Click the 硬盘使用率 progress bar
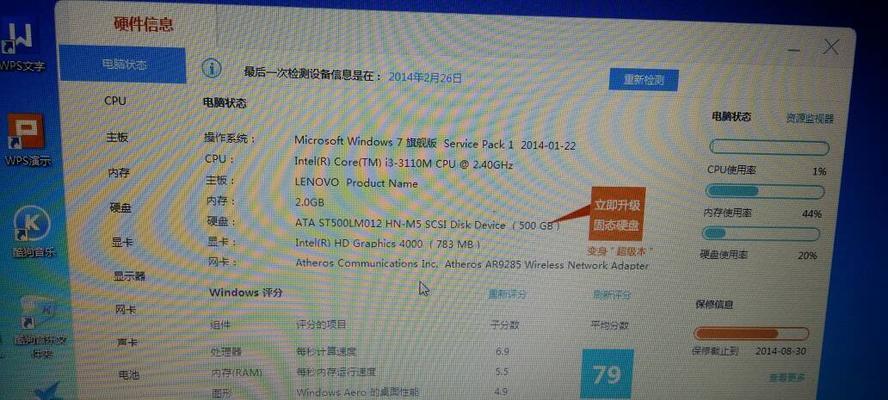 coord(761,233)
